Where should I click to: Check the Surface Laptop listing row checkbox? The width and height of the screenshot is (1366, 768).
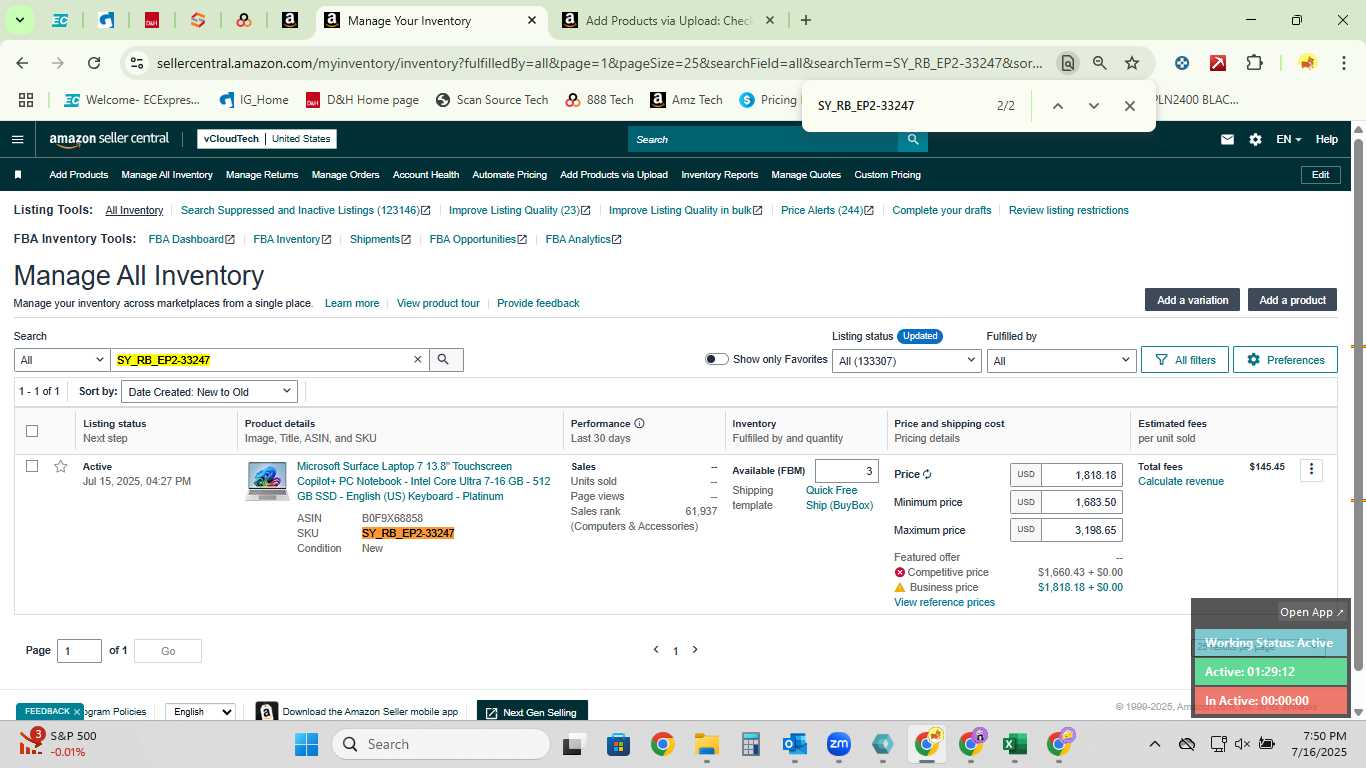tap(32, 466)
